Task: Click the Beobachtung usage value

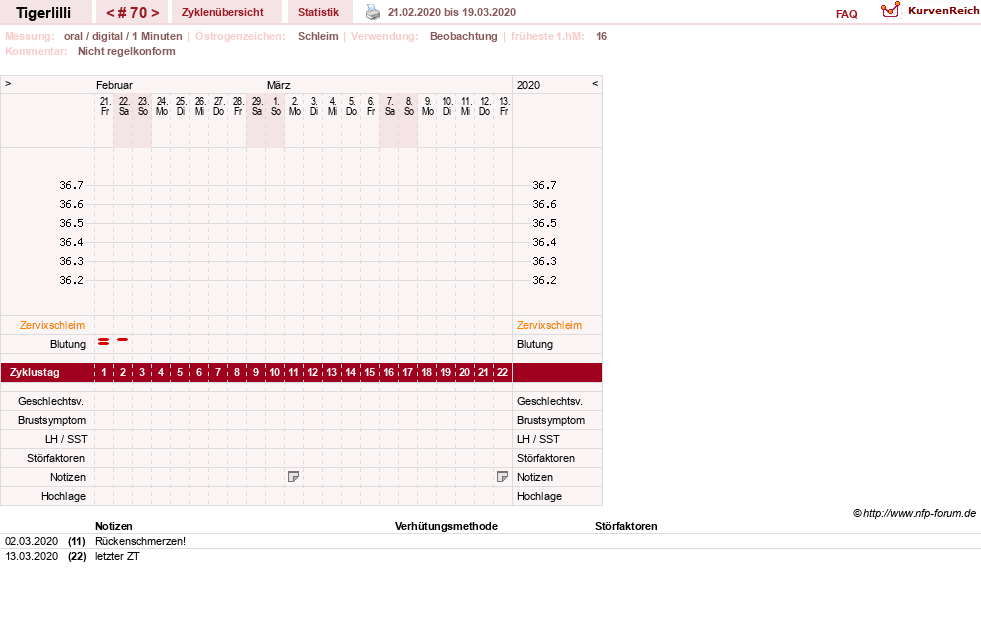Action: [464, 36]
